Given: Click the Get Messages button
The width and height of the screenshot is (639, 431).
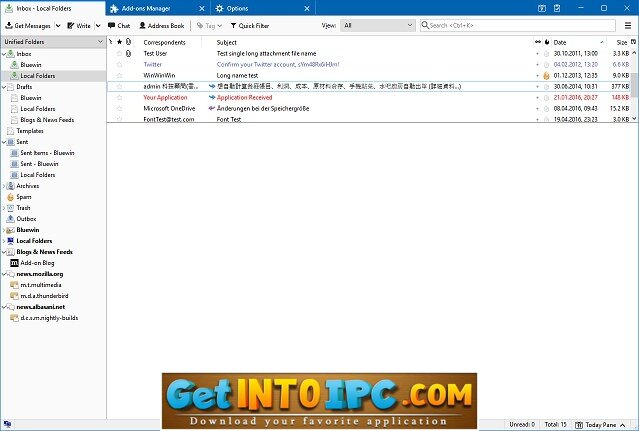Looking at the screenshot, I should (x=28, y=26).
